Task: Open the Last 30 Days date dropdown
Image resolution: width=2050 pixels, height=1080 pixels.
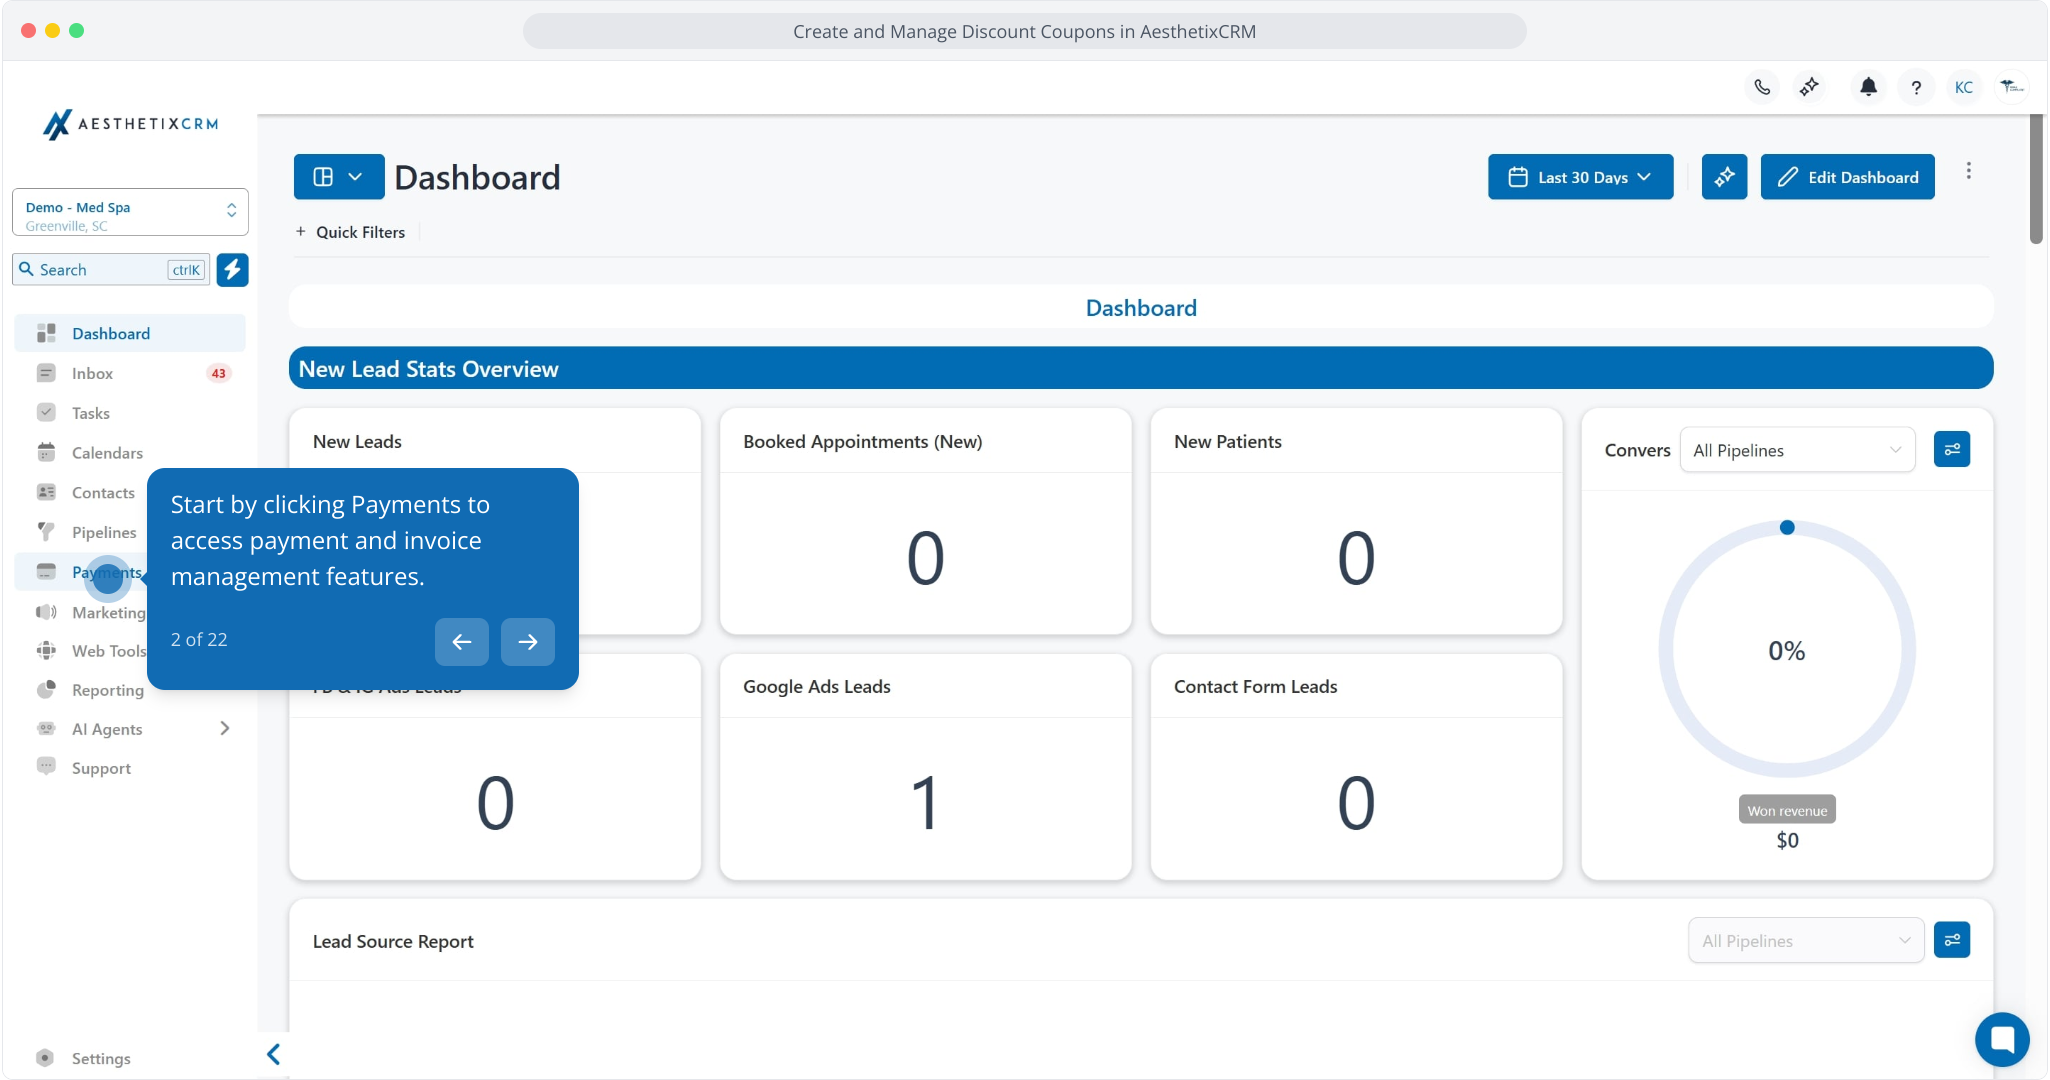Action: (1580, 177)
